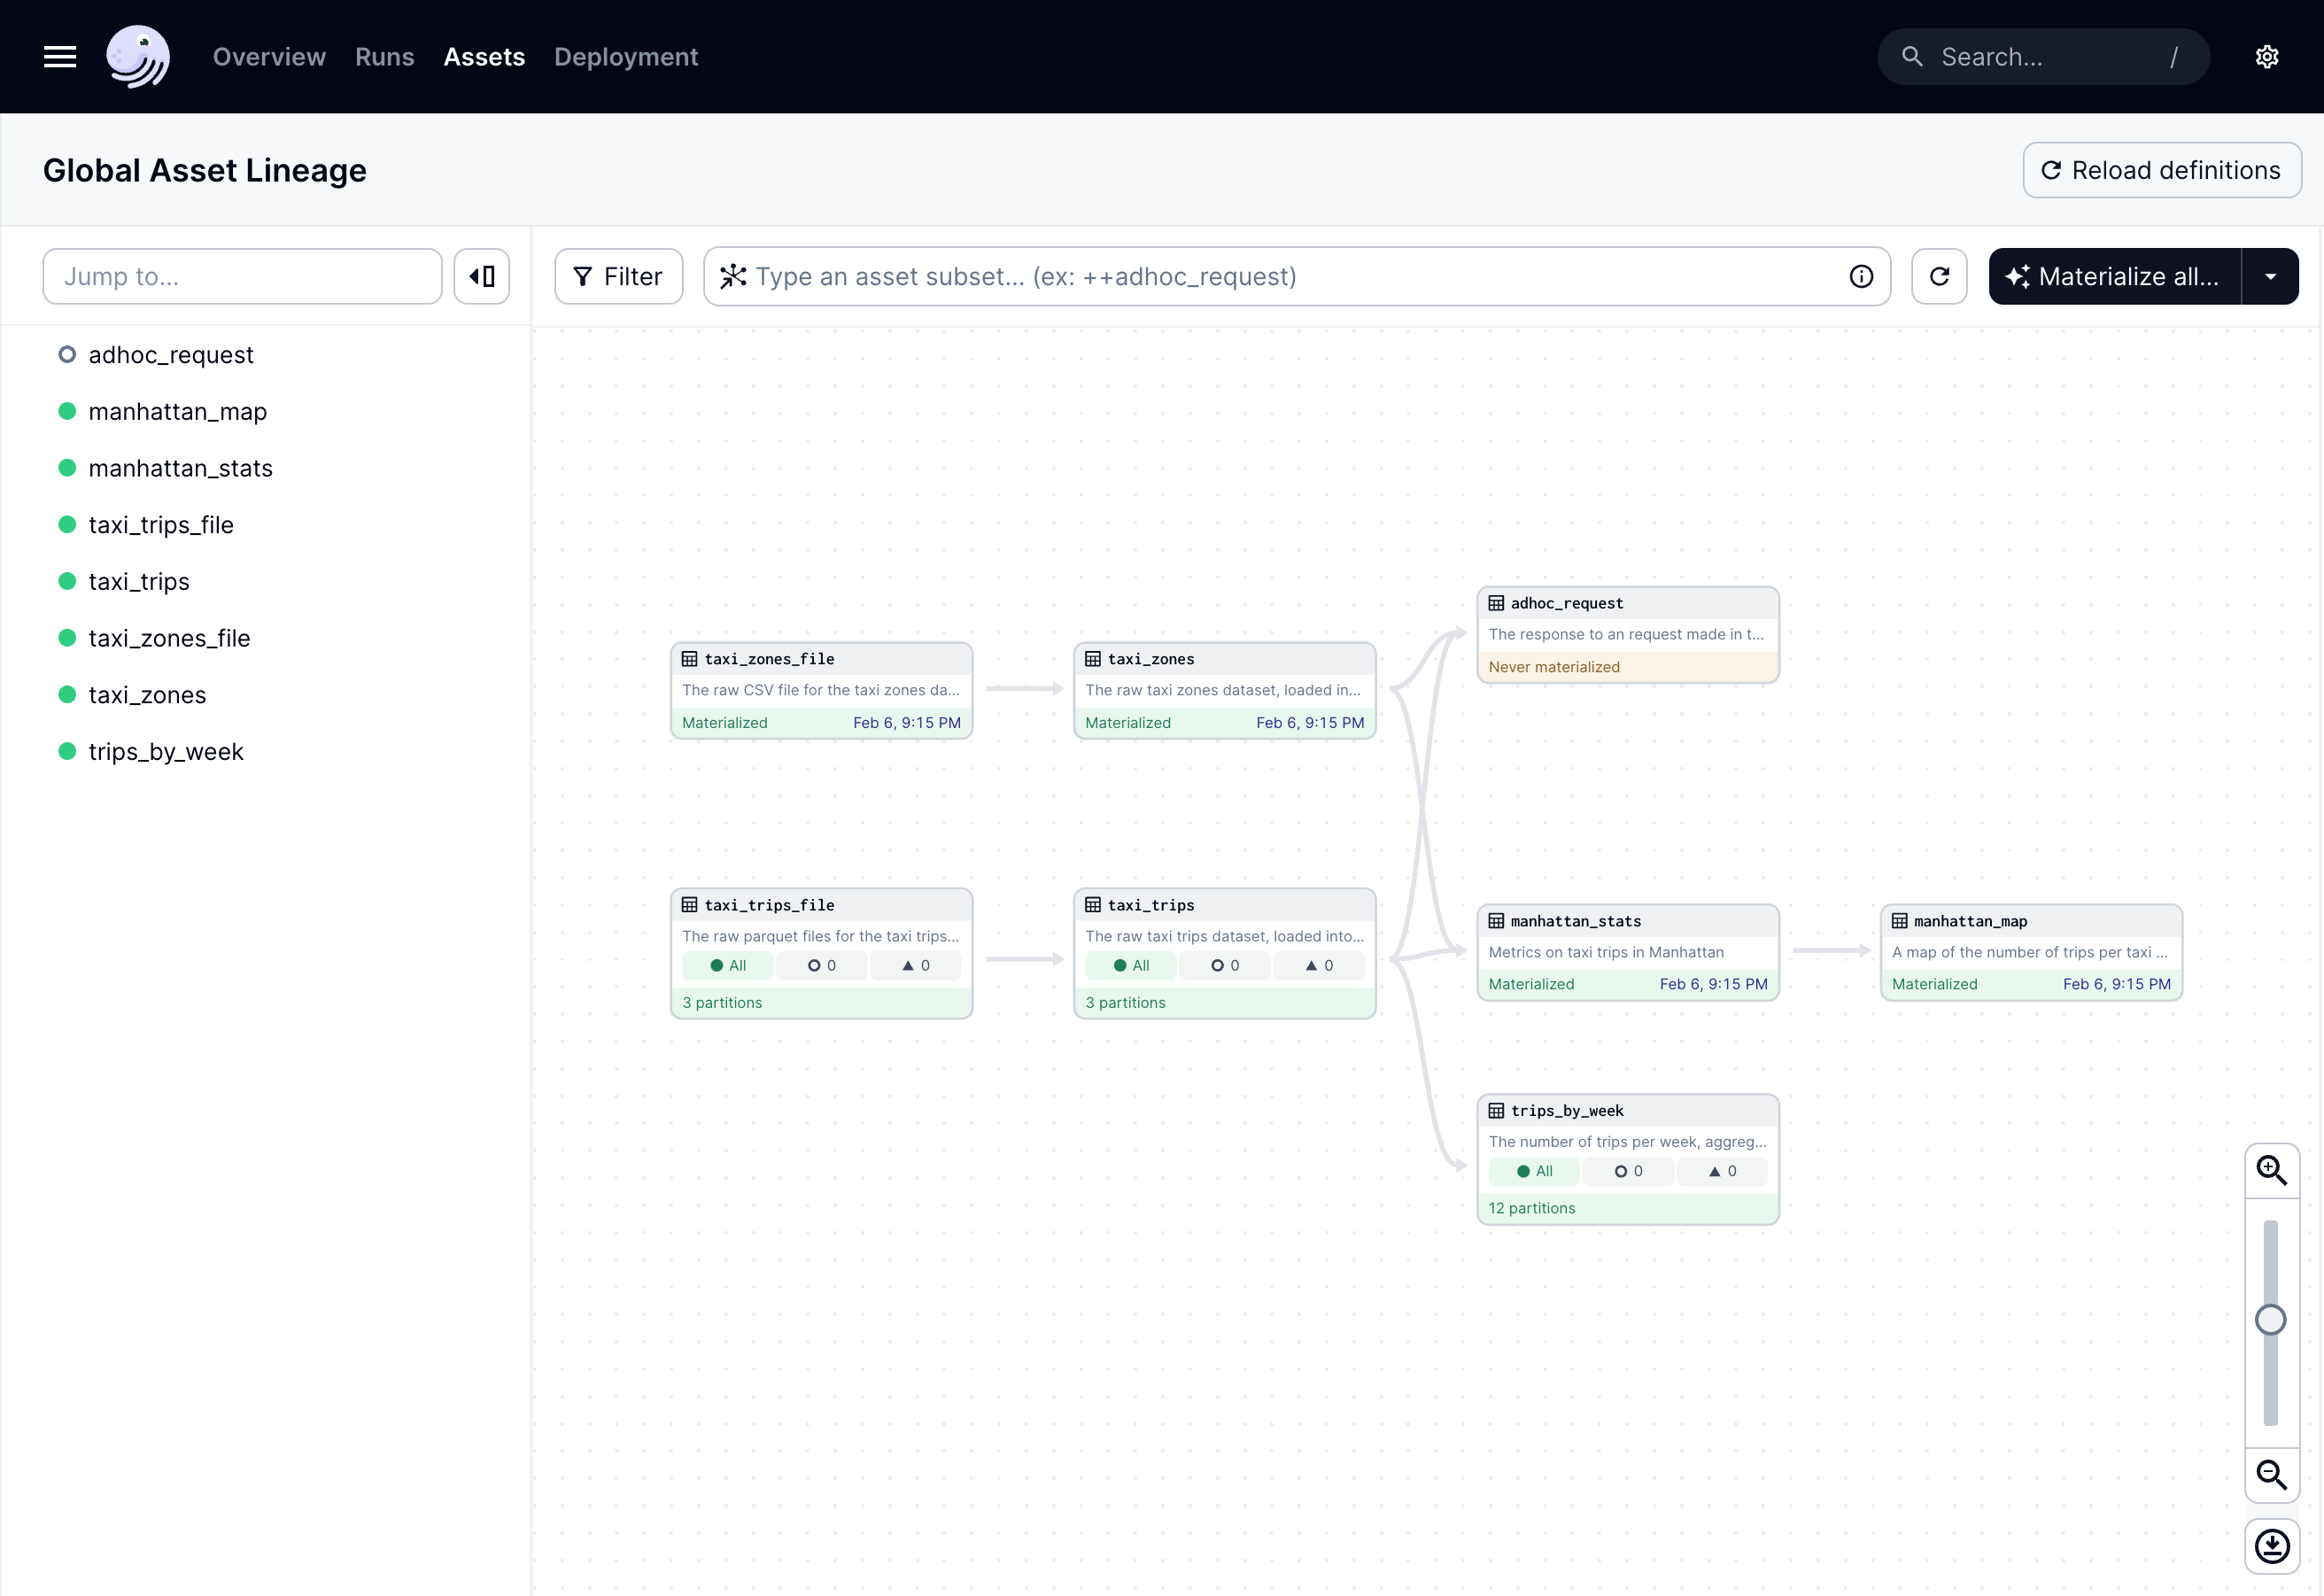Click adhoc_request unmaterialized status circle
2324x1596 pixels.
67,355
